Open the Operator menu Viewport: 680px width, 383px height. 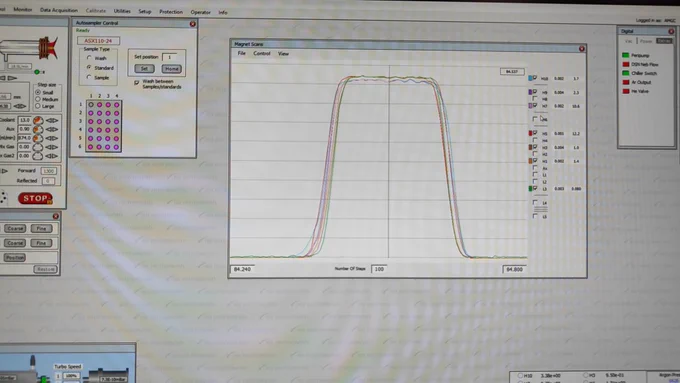tap(200, 12)
